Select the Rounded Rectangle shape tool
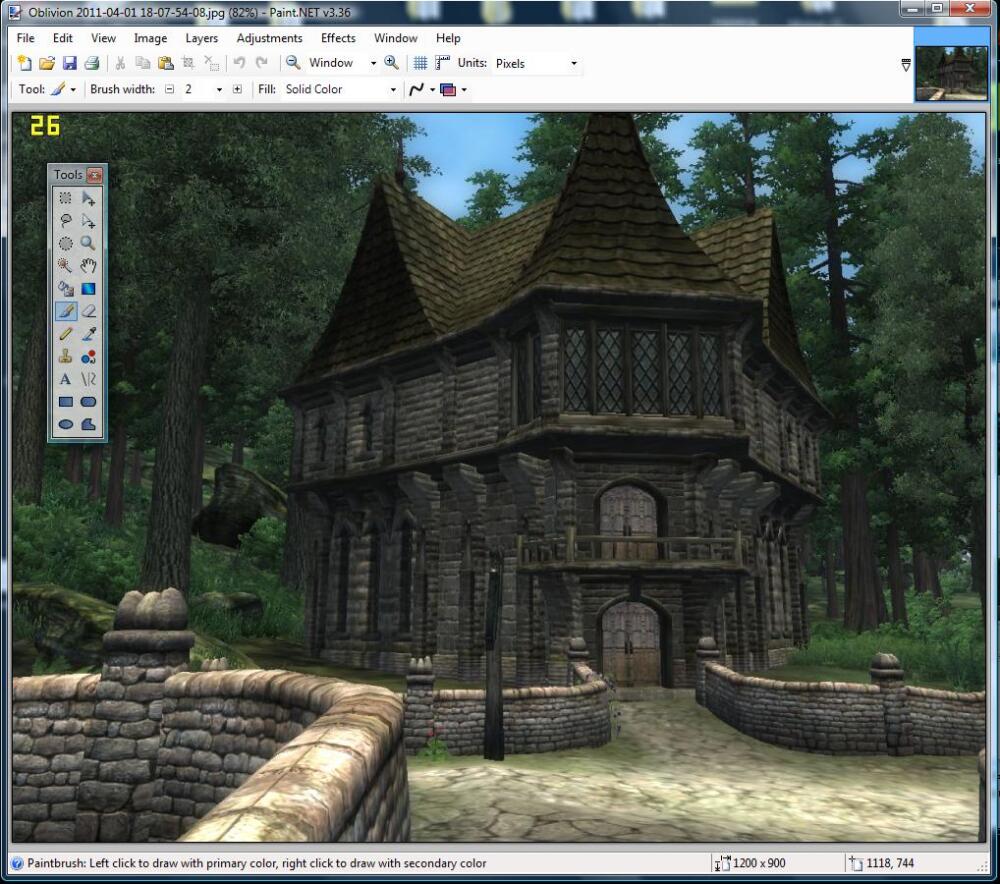 (89, 402)
